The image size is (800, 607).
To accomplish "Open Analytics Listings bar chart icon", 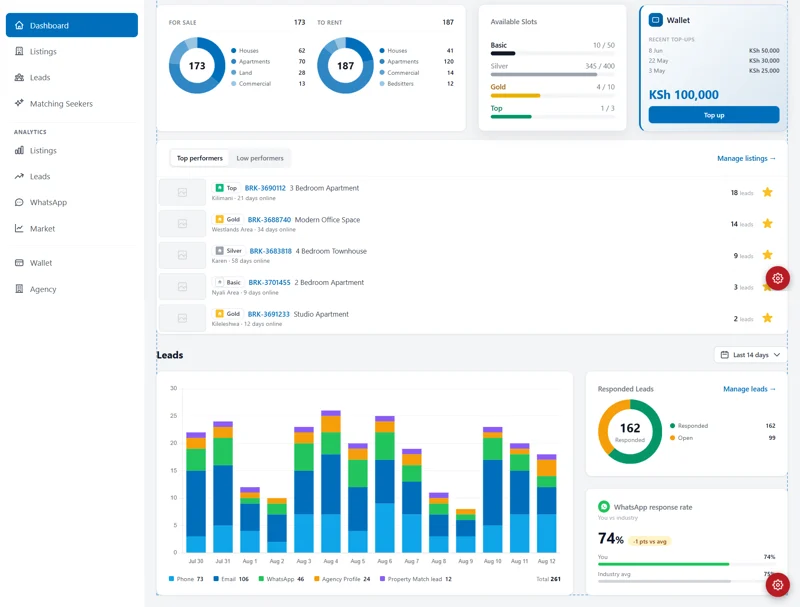I will [x=19, y=150].
